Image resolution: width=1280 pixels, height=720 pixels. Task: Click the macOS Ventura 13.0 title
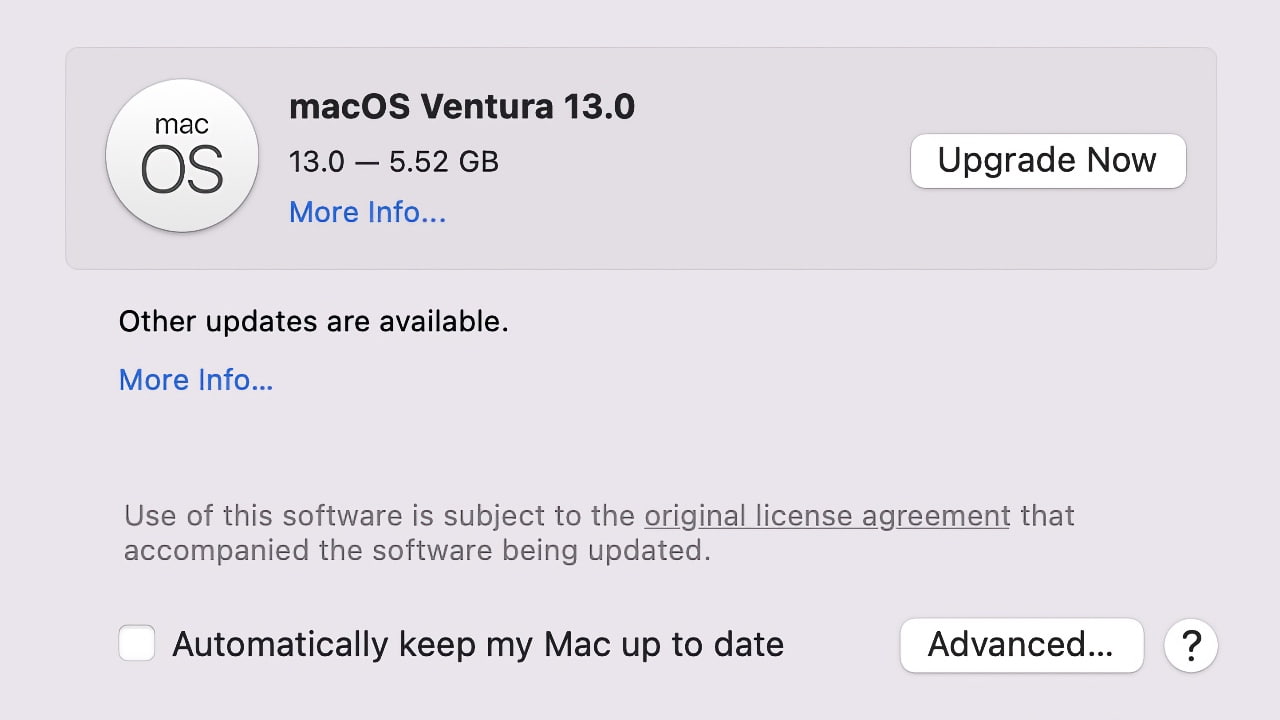[x=461, y=106]
